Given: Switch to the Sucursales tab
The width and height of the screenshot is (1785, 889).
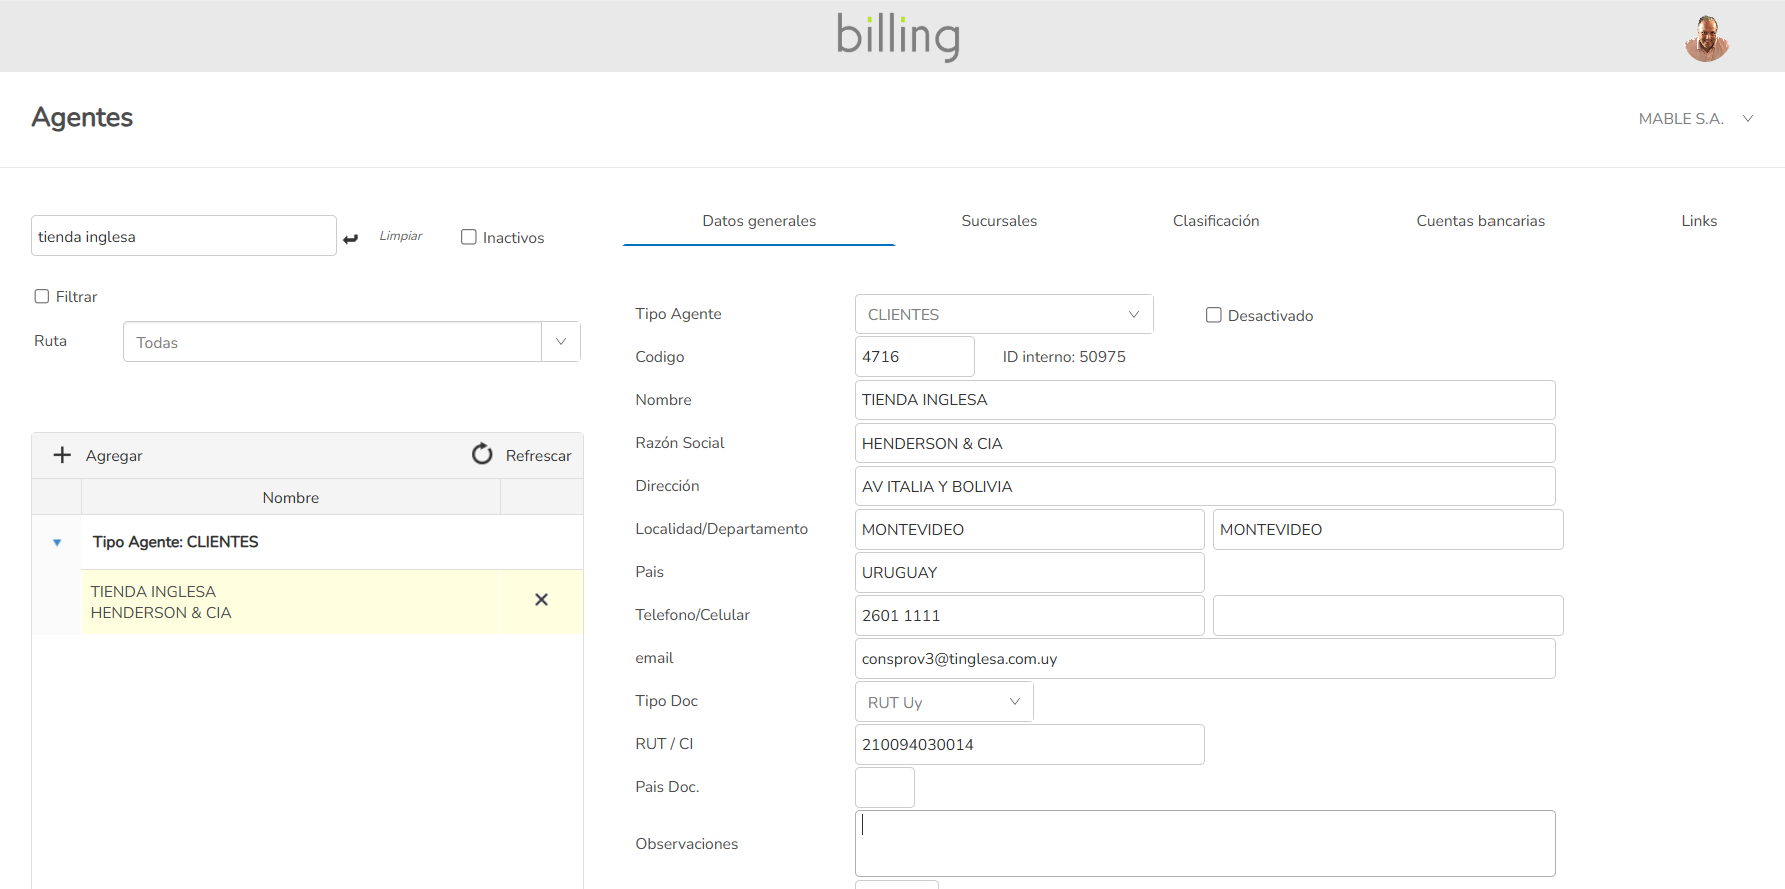Looking at the screenshot, I should (x=998, y=221).
